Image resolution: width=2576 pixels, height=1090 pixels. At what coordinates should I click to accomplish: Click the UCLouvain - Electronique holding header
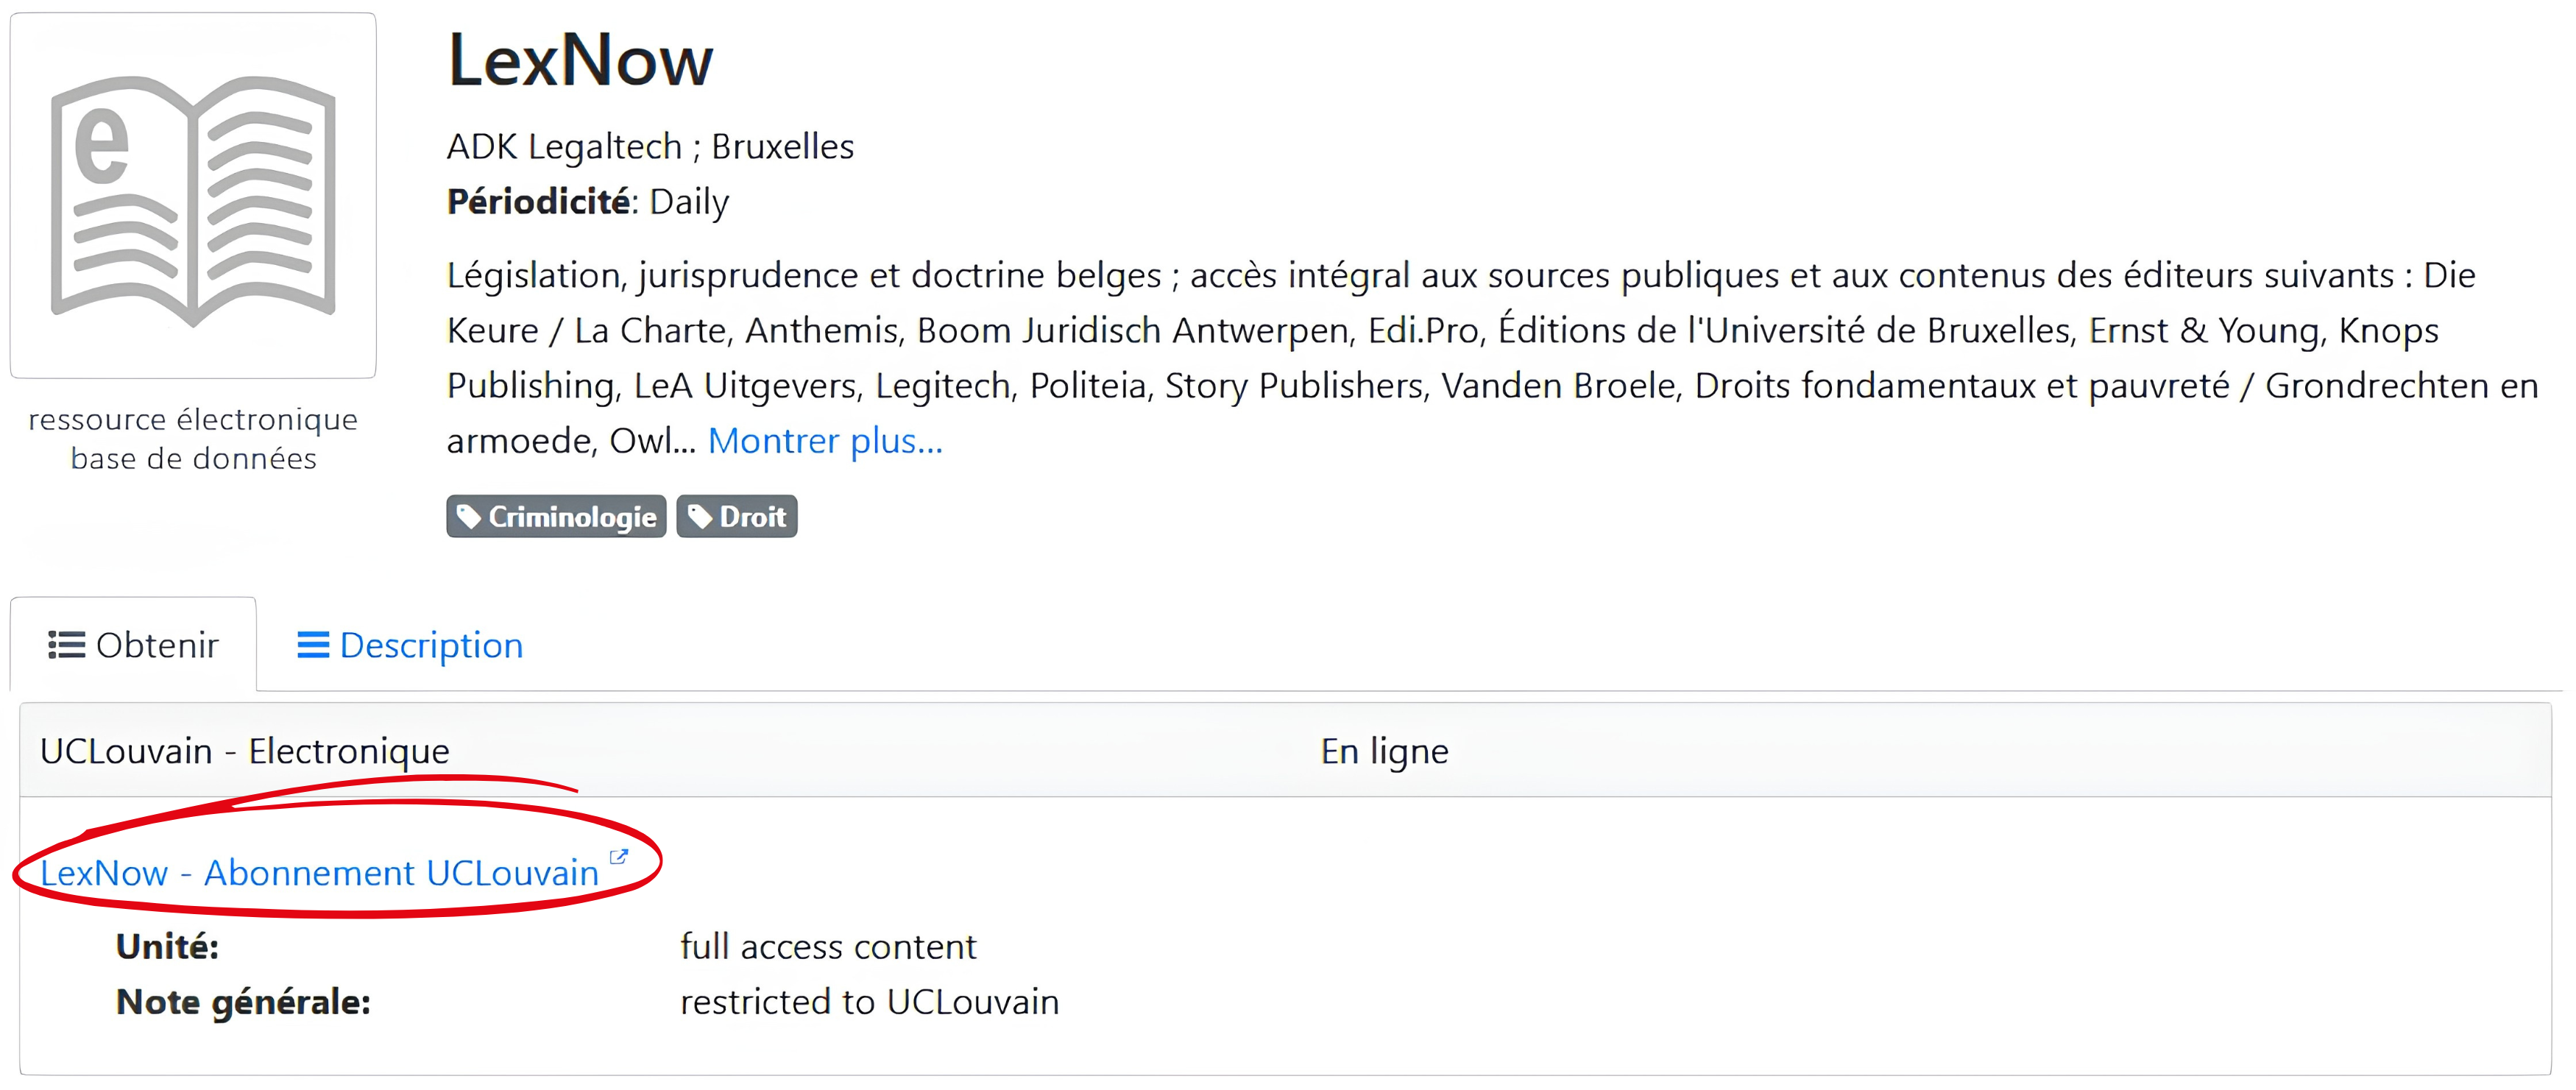coord(245,751)
